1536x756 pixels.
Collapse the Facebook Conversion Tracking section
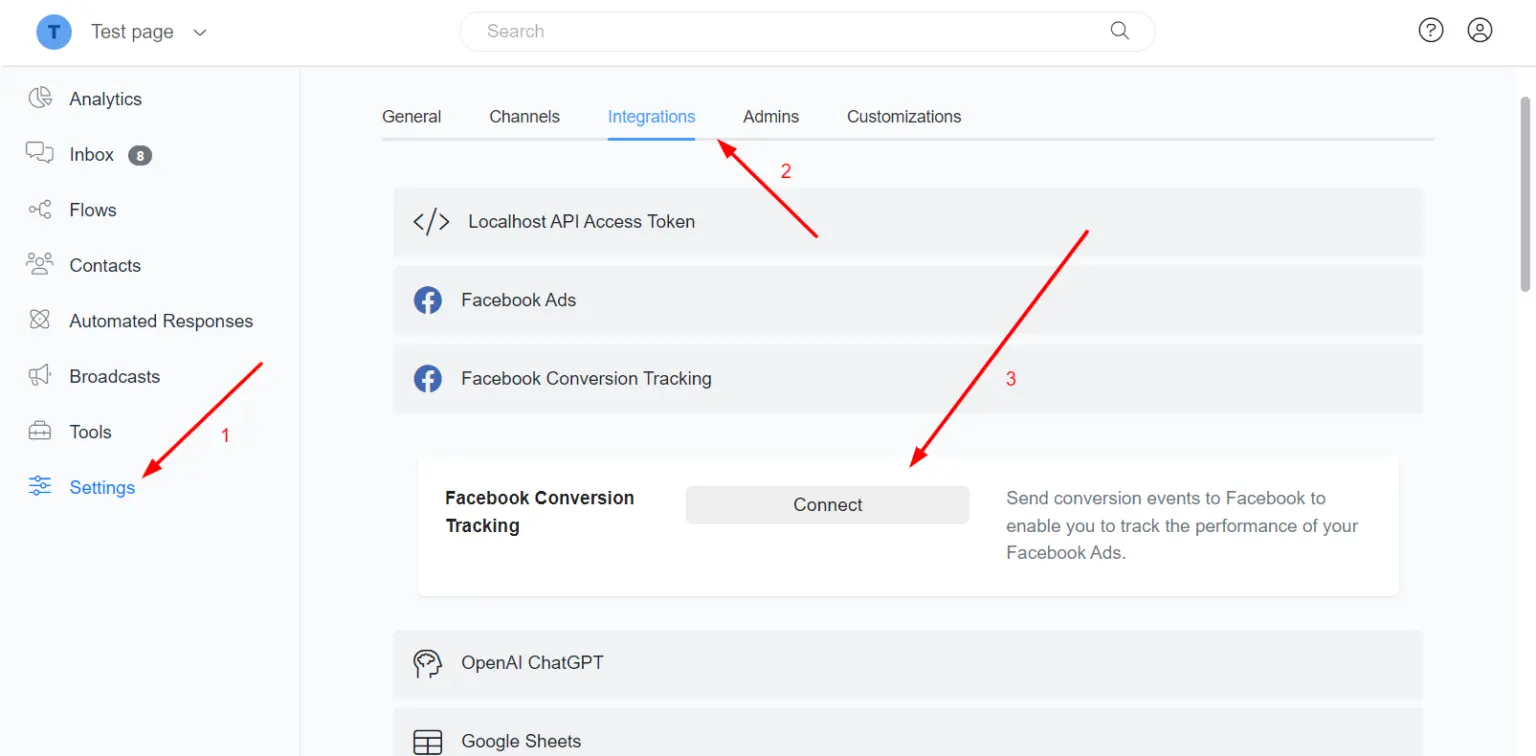tap(908, 379)
